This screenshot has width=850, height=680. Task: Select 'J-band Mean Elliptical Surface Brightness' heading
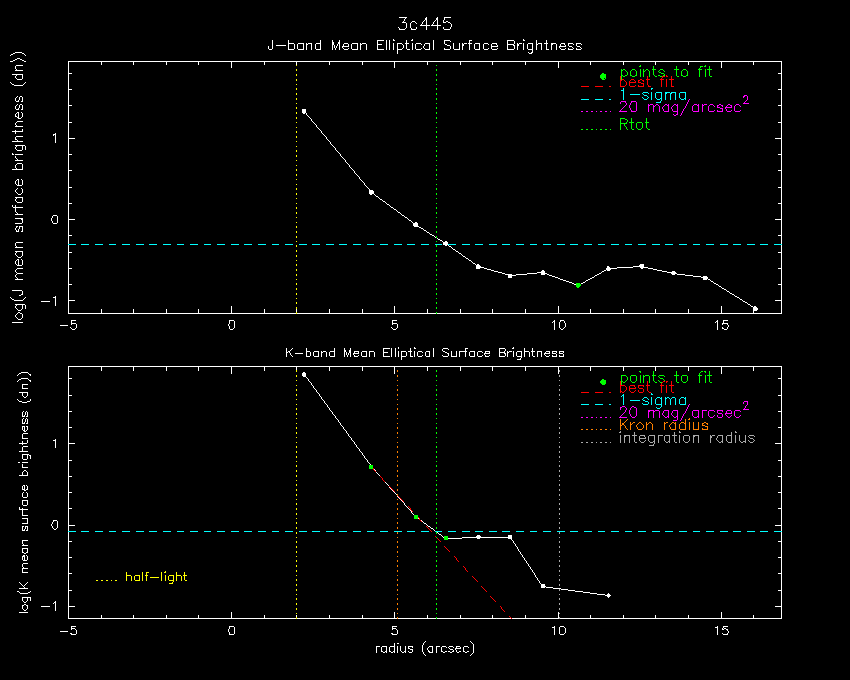tap(425, 45)
